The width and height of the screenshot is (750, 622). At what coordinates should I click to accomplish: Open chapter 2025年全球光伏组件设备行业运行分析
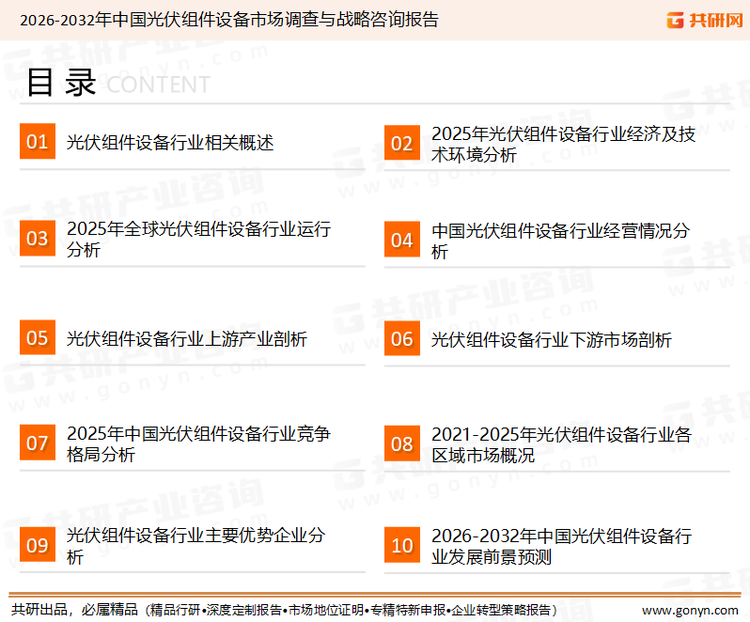pyautogui.click(x=199, y=239)
